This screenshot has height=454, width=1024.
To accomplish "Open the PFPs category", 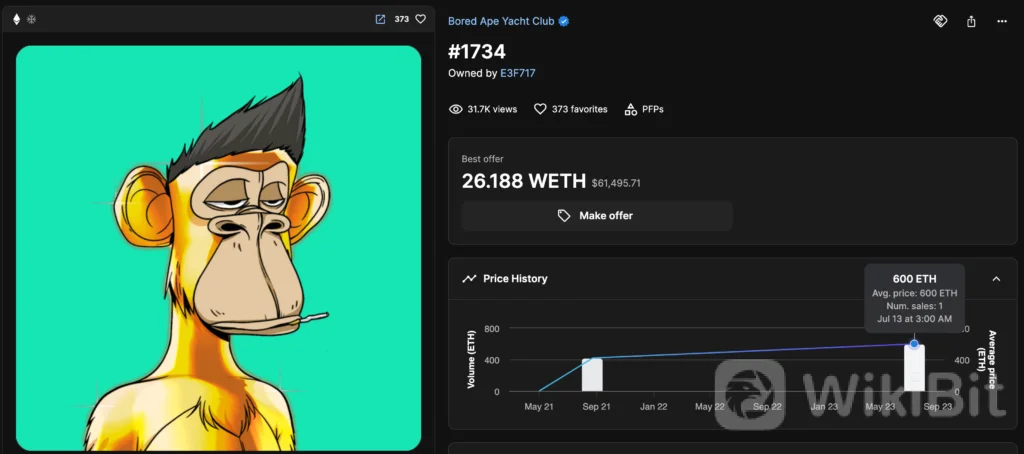I will click(x=644, y=109).
